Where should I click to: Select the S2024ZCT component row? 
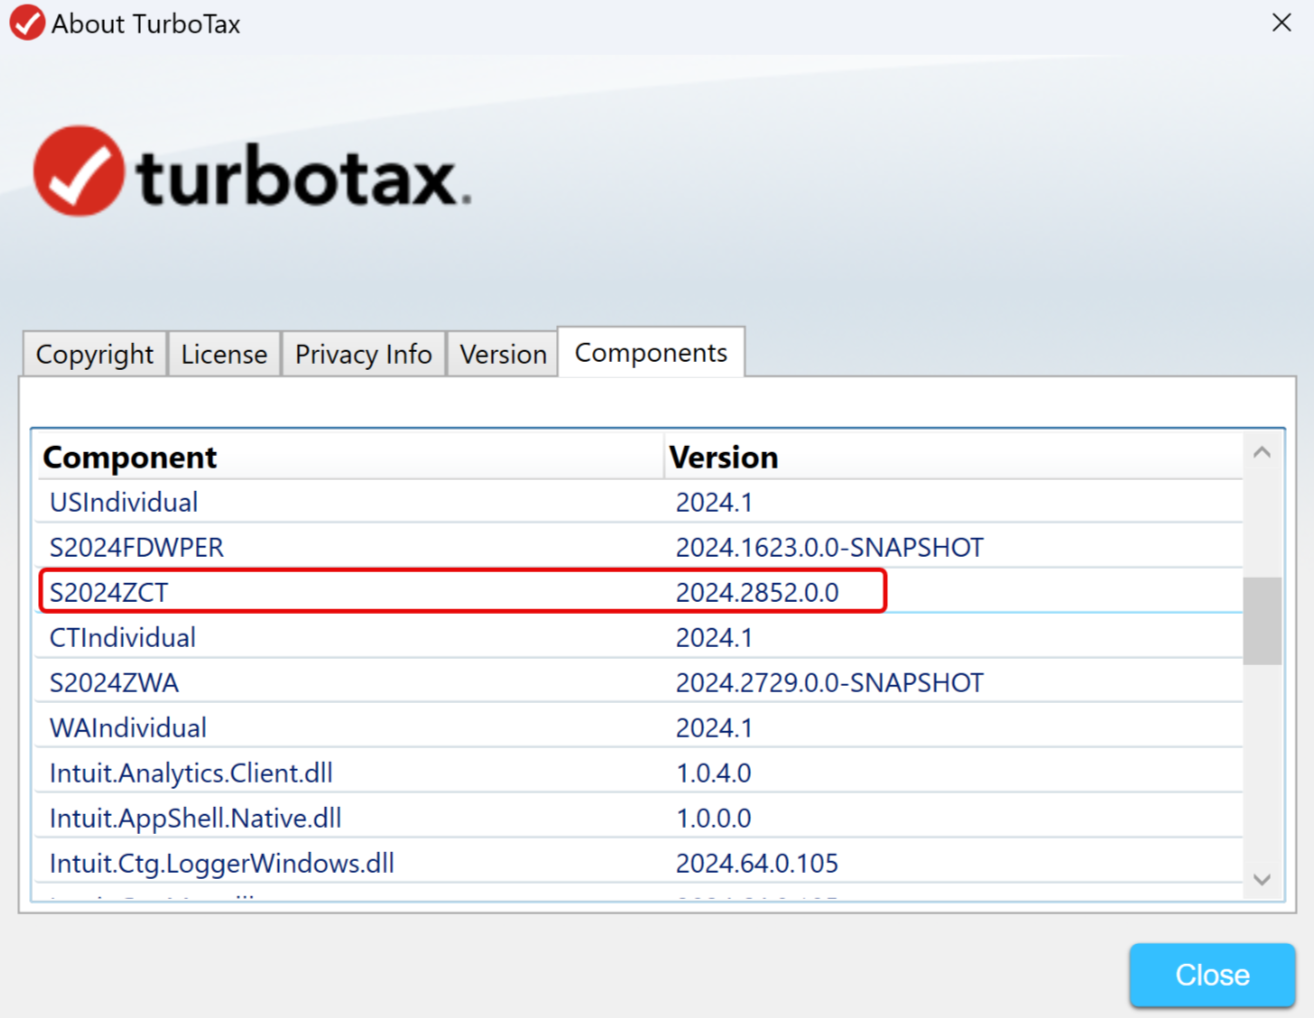click(640, 592)
